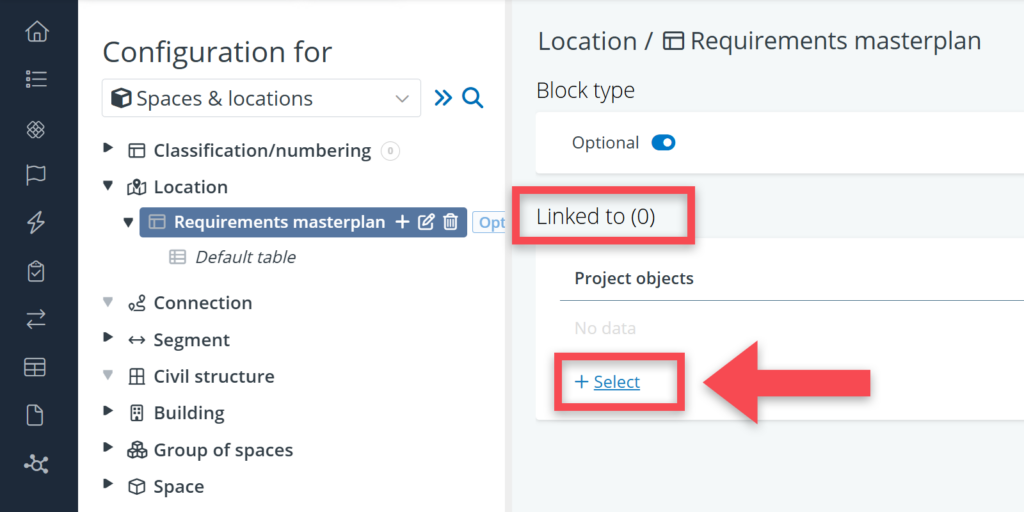Screen dimensions: 1024x512
Task: Delete Requirements masterplan with trash icon
Action: (x=451, y=222)
